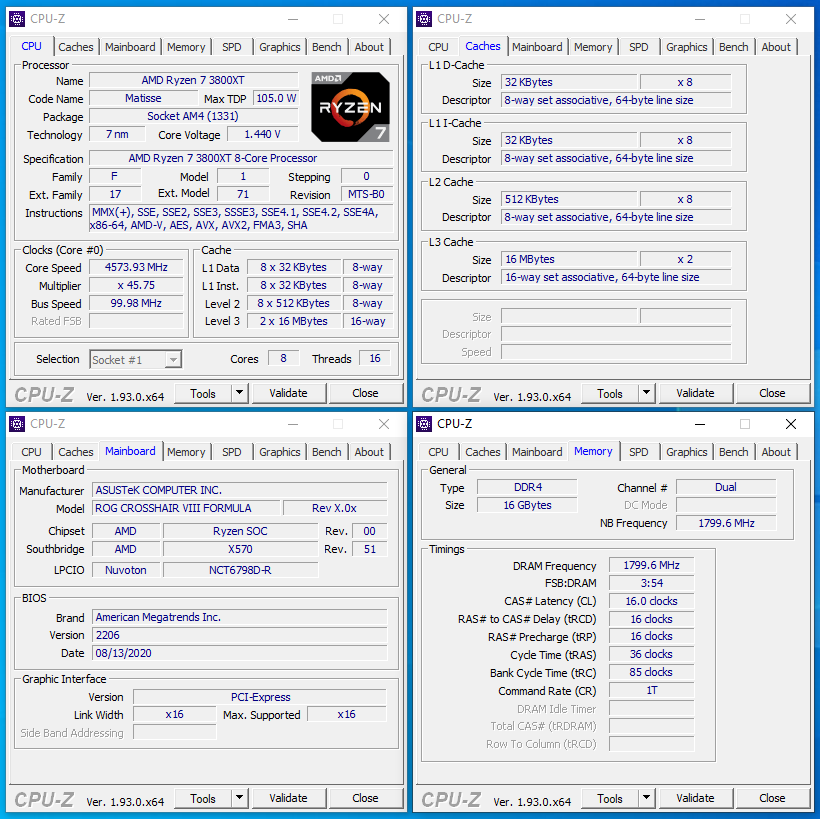Click Max TDP value 105.0 W

click(276, 98)
